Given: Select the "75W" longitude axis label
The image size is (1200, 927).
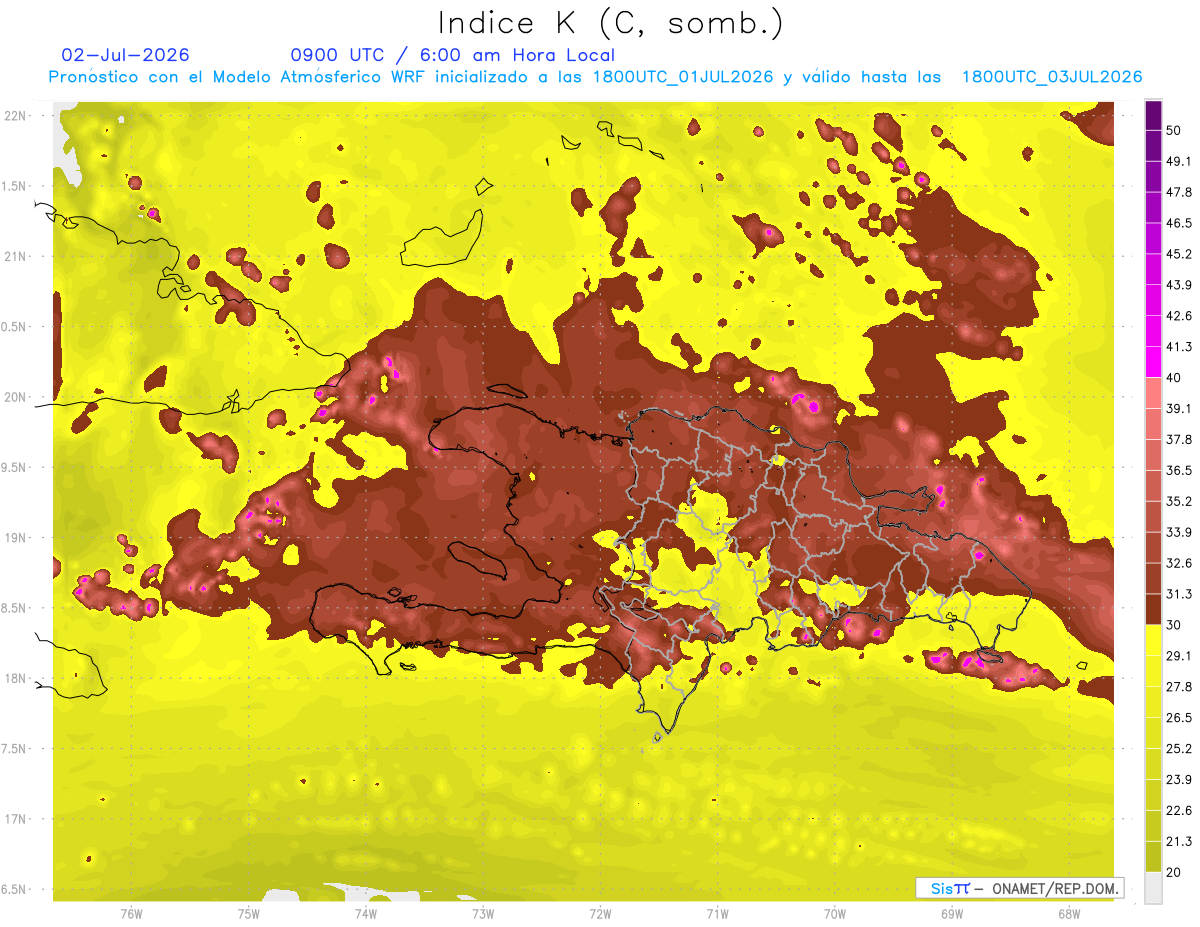Looking at the screenshot, I should click(x=249, y=913).
